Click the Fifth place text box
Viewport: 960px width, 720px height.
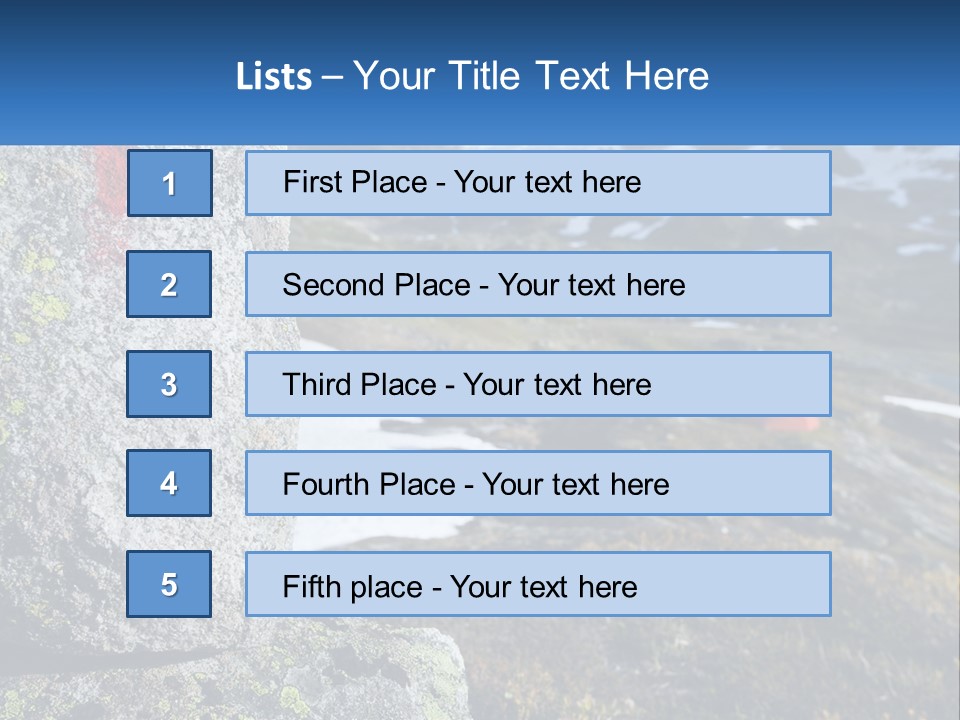coord(538,584)
